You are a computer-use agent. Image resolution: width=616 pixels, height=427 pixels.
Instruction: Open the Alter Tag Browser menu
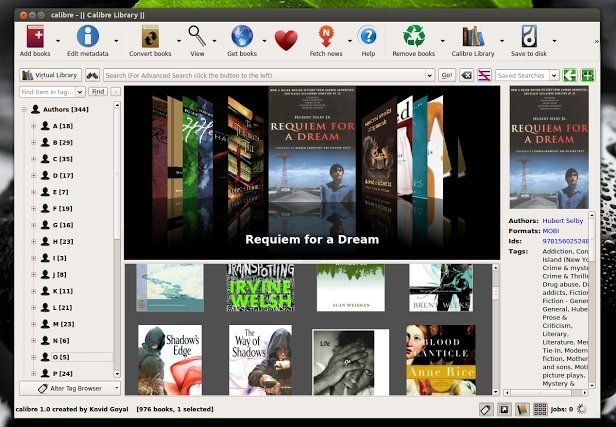[x=69, y=388]
